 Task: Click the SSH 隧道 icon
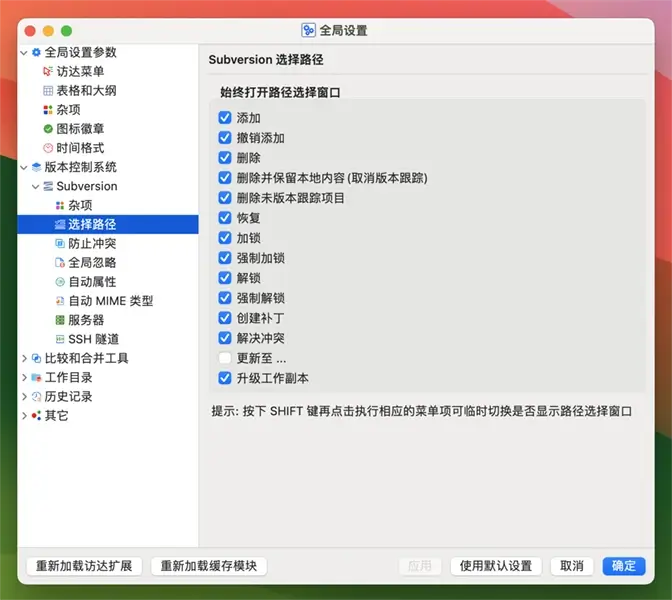60,339
